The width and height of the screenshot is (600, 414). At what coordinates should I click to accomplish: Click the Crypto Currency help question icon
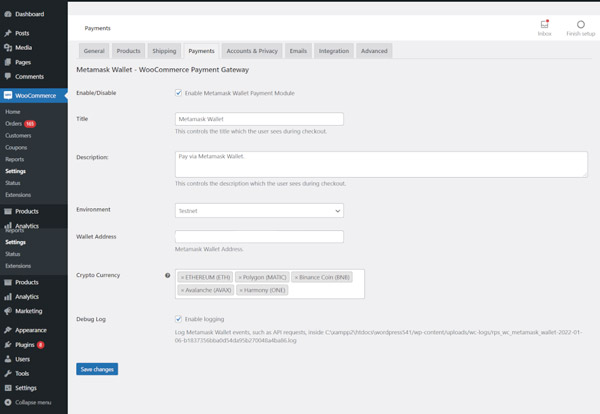168,275
